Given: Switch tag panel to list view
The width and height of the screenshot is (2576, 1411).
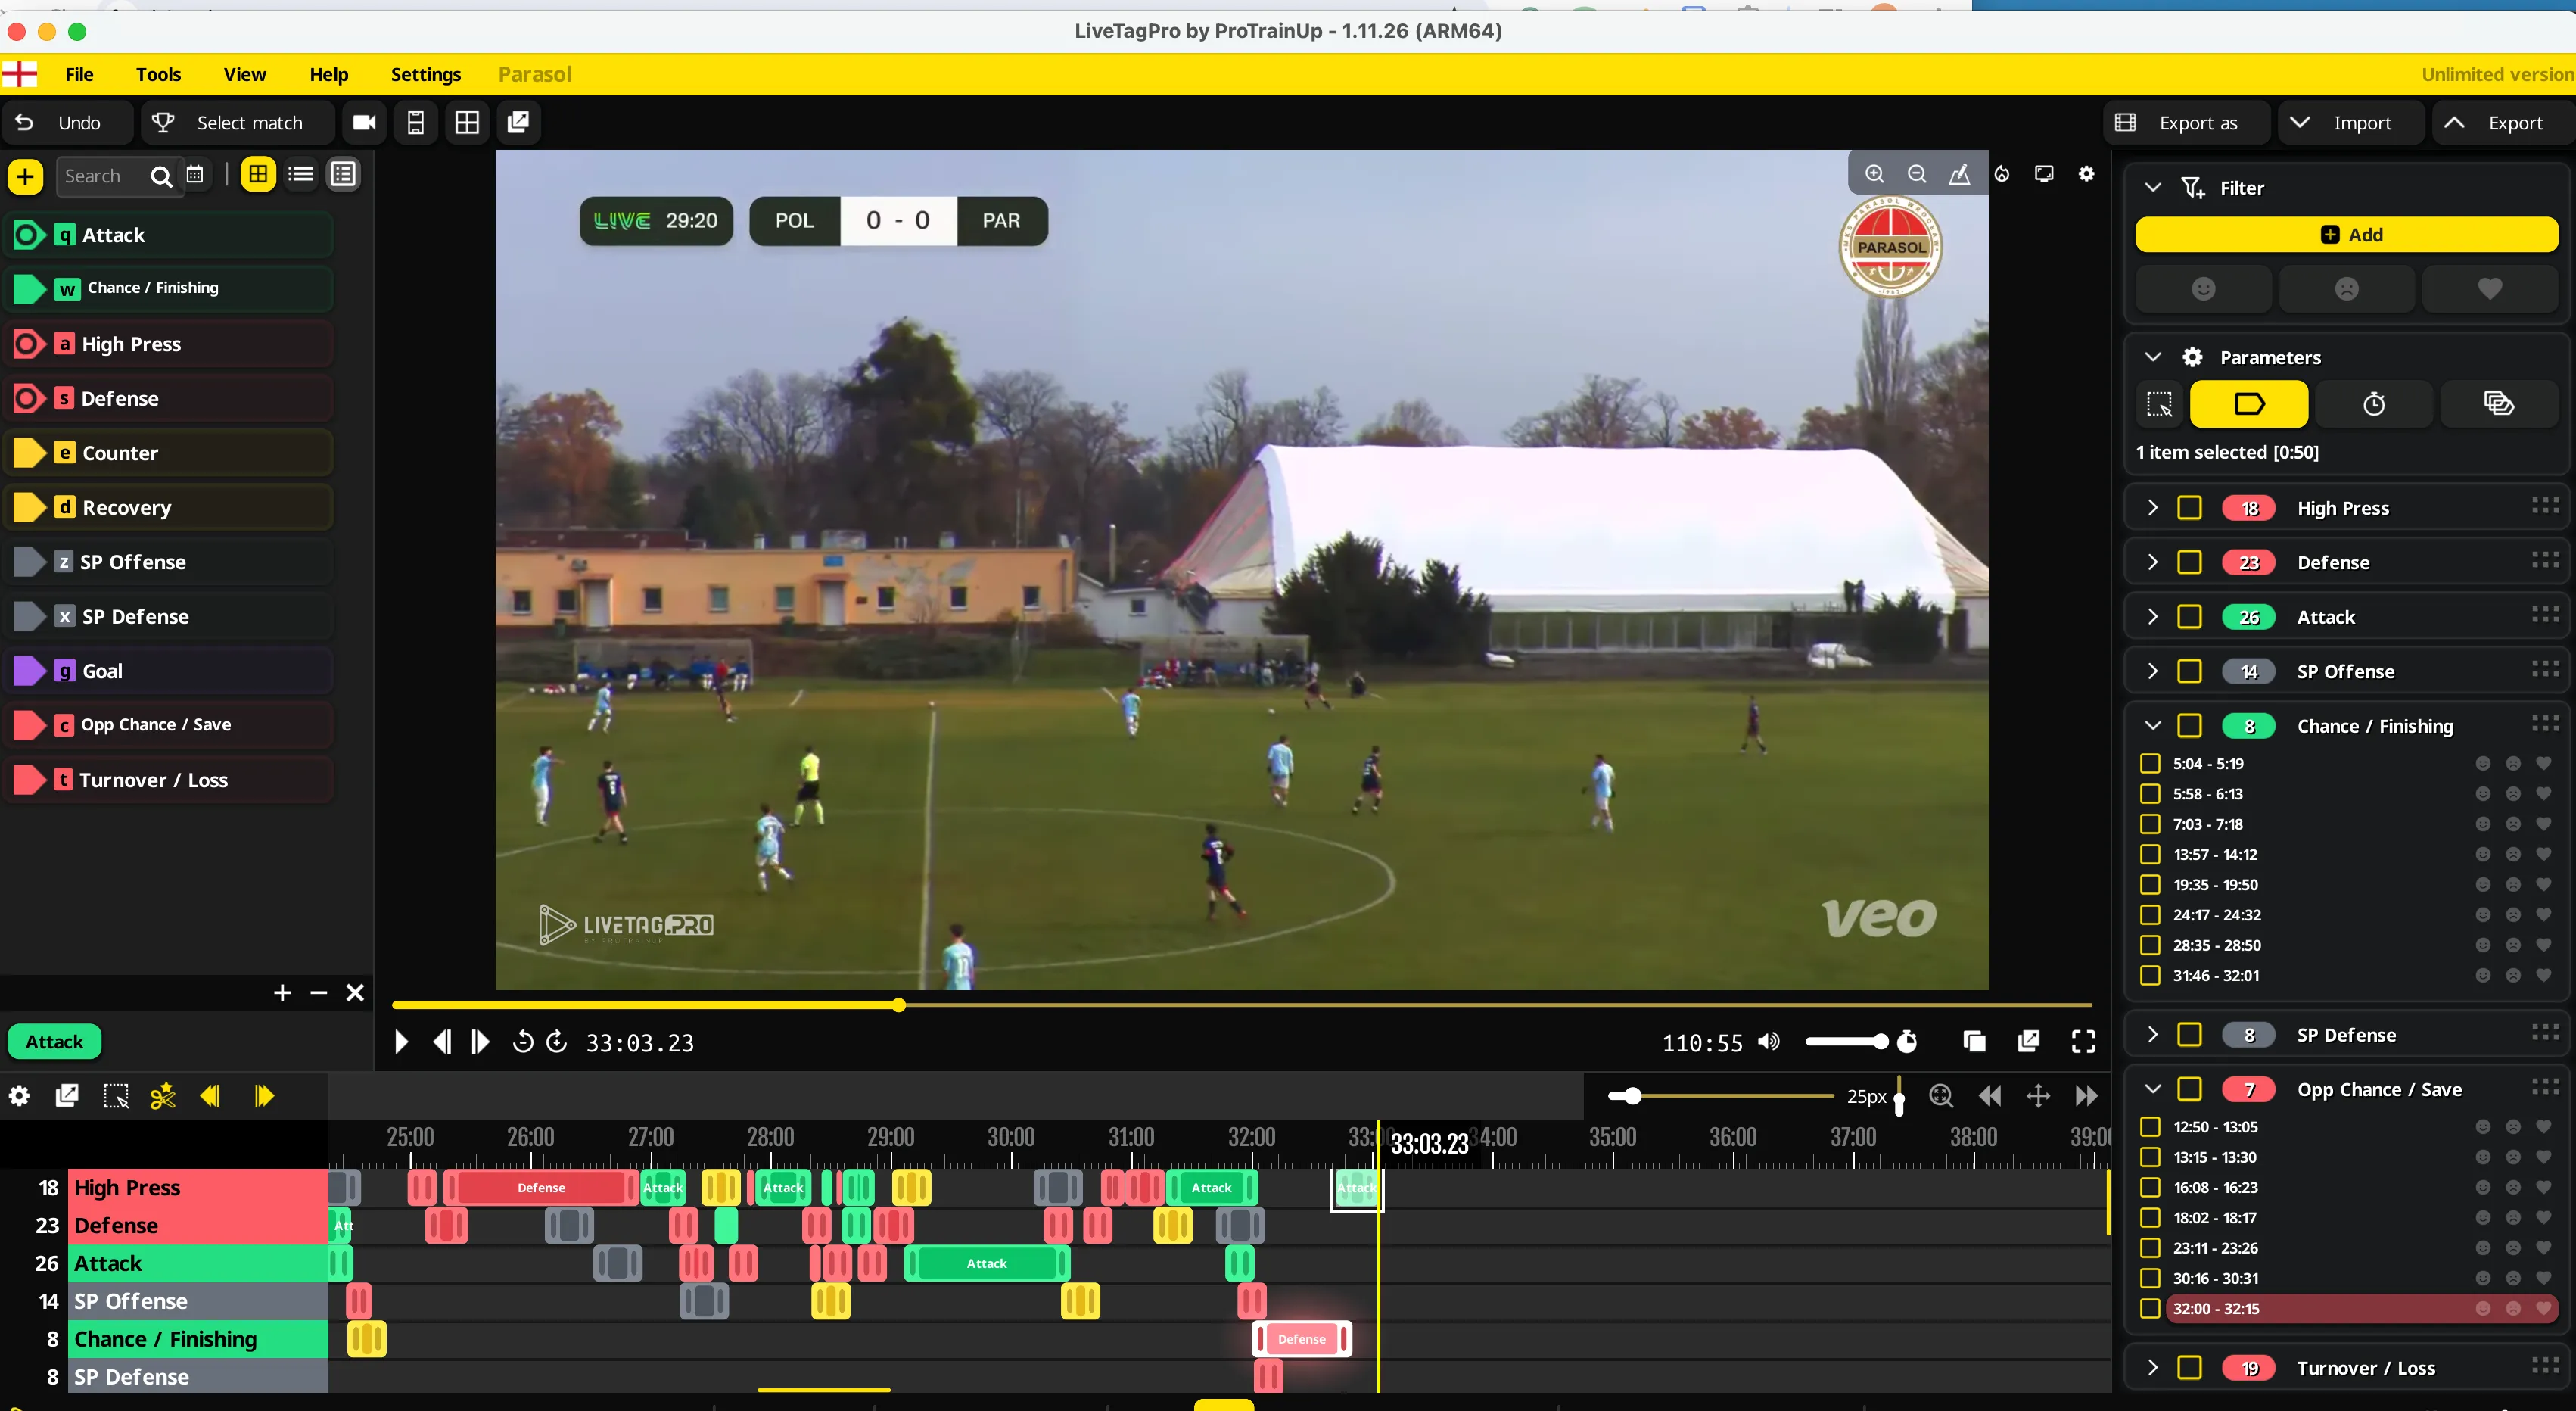Looking at the screenshot, I should coord(300,175).
